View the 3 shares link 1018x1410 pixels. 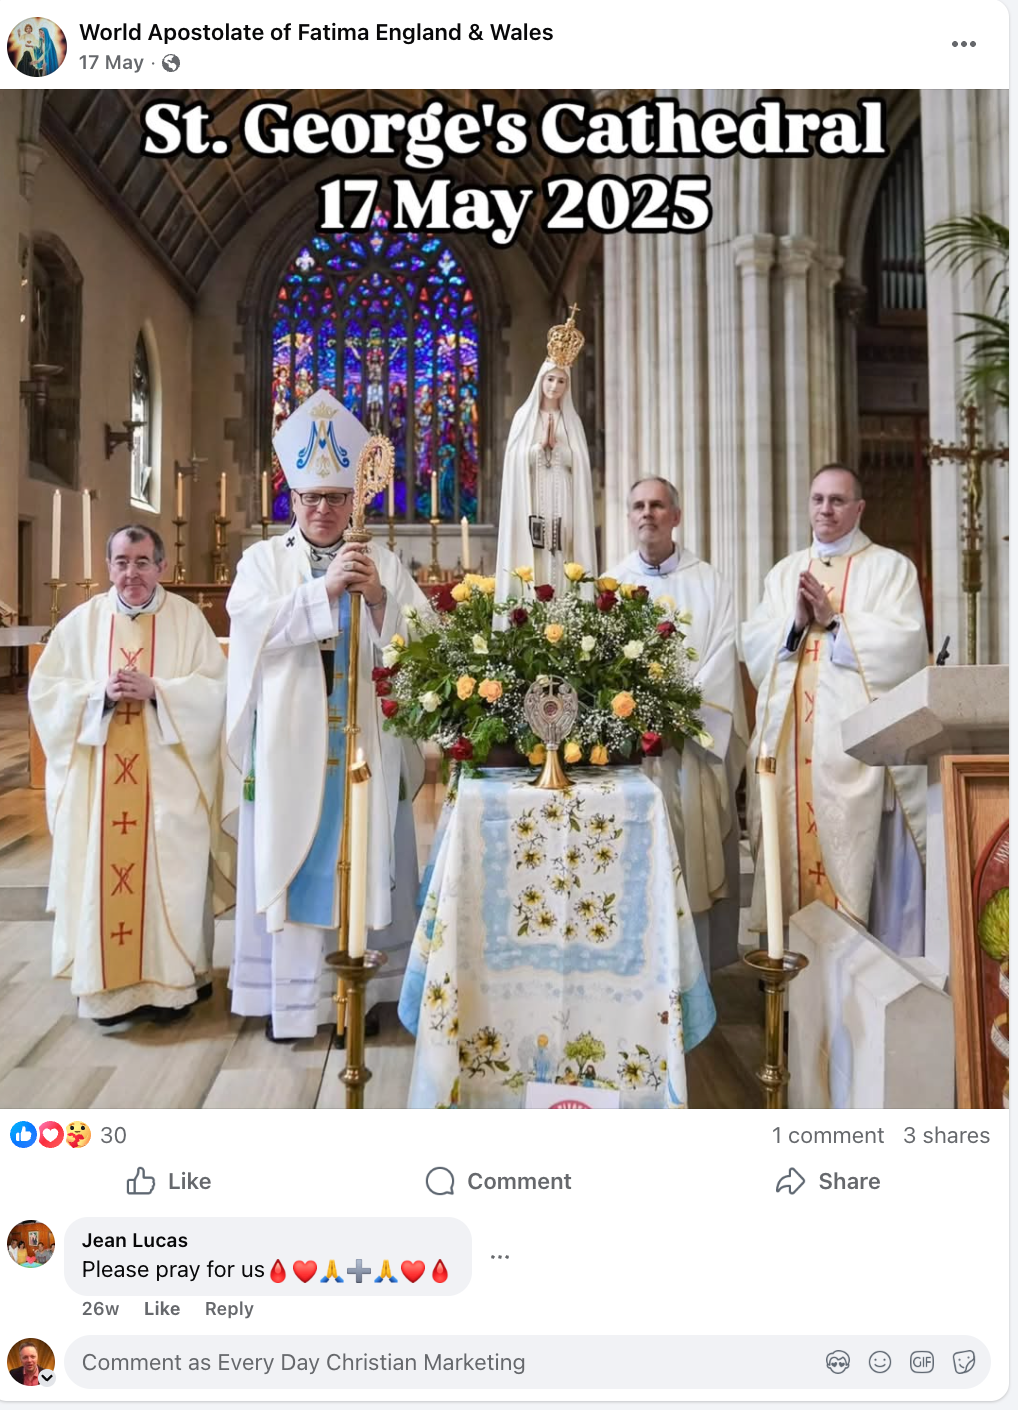(946, 1135)
